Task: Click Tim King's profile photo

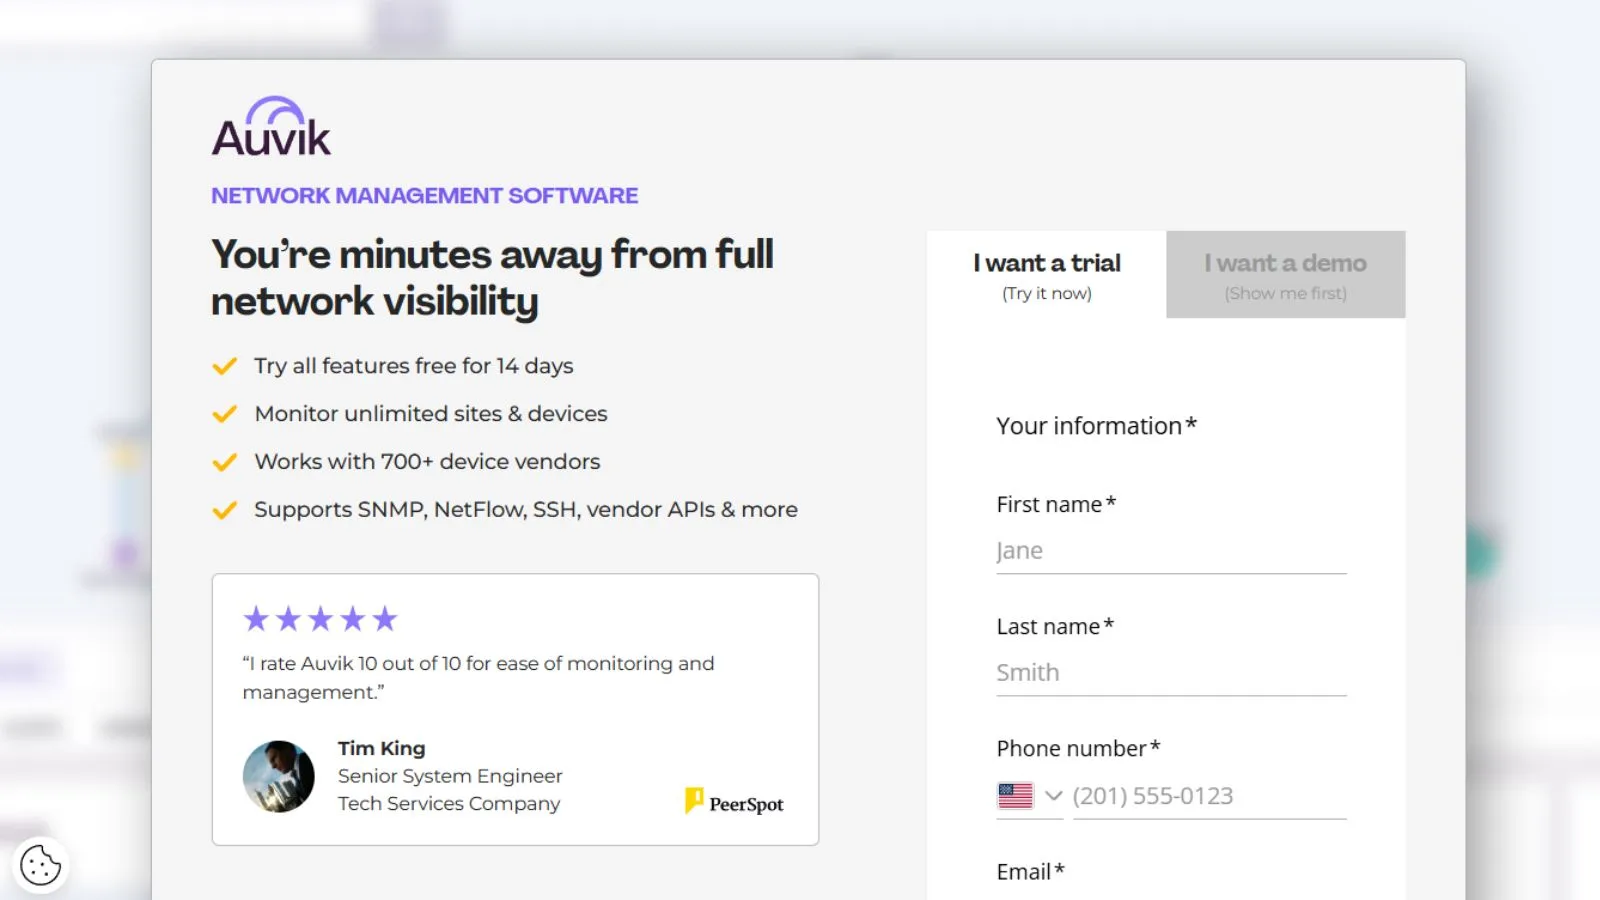Action: (279, 776)
